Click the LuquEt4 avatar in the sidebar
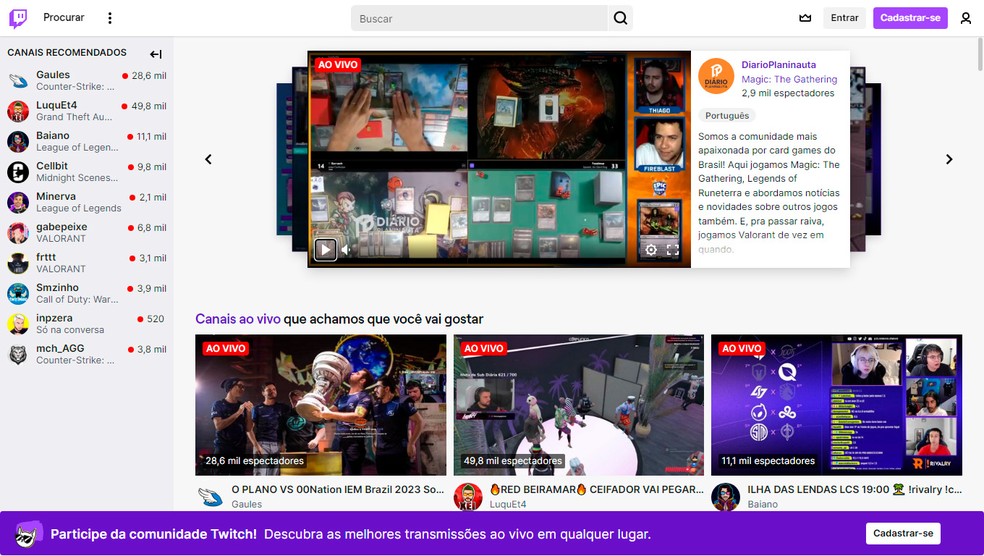984x556 pixels. click(18, 111)
